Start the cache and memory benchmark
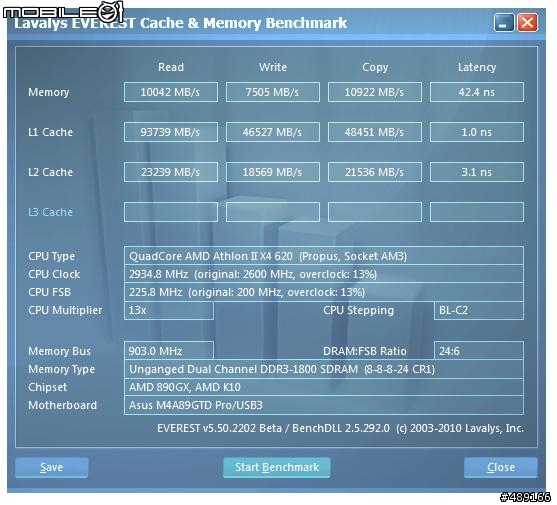557x505 pixels. [x=277, y=467]
